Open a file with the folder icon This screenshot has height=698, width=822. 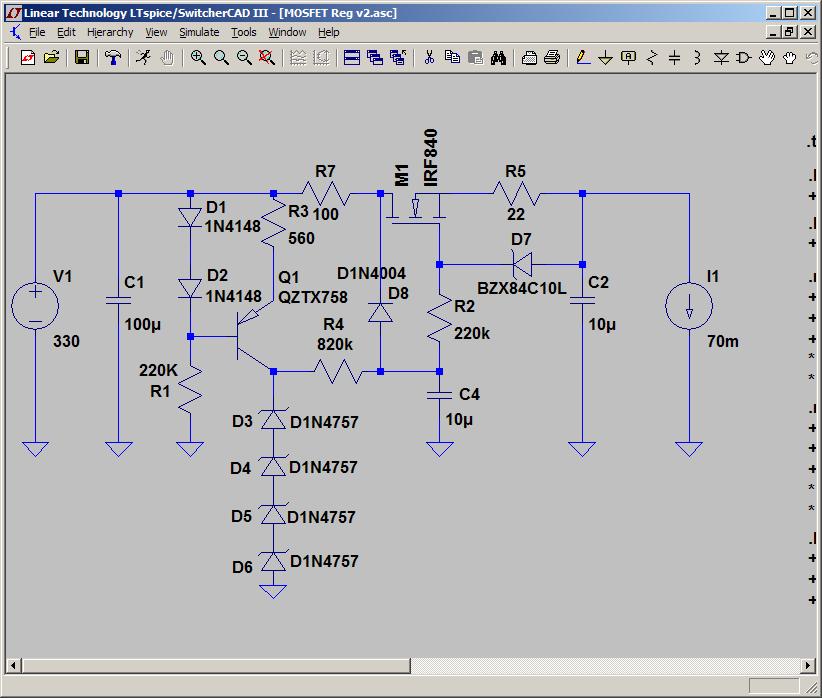click(51, 57)
